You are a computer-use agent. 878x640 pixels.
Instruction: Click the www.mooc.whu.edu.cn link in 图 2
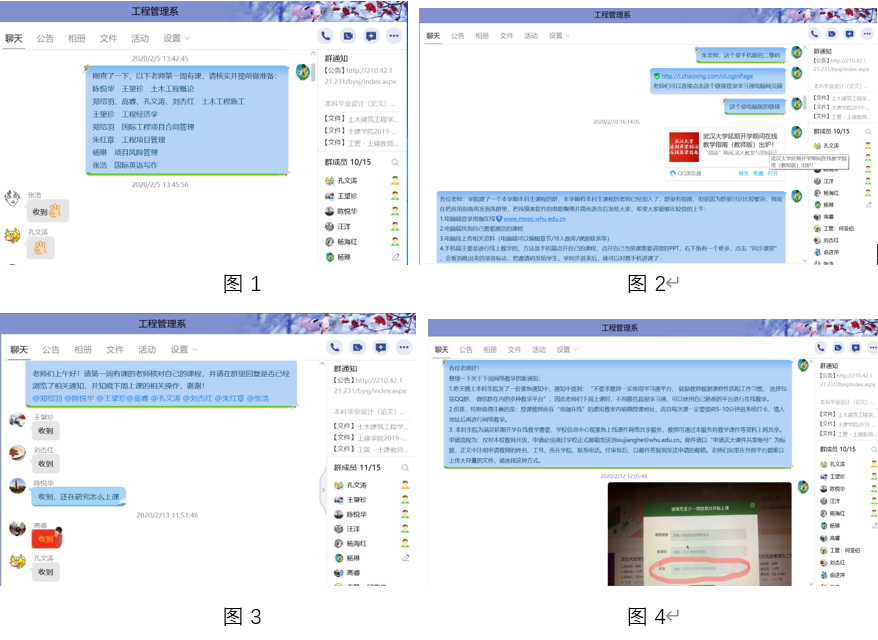point(537,219)
